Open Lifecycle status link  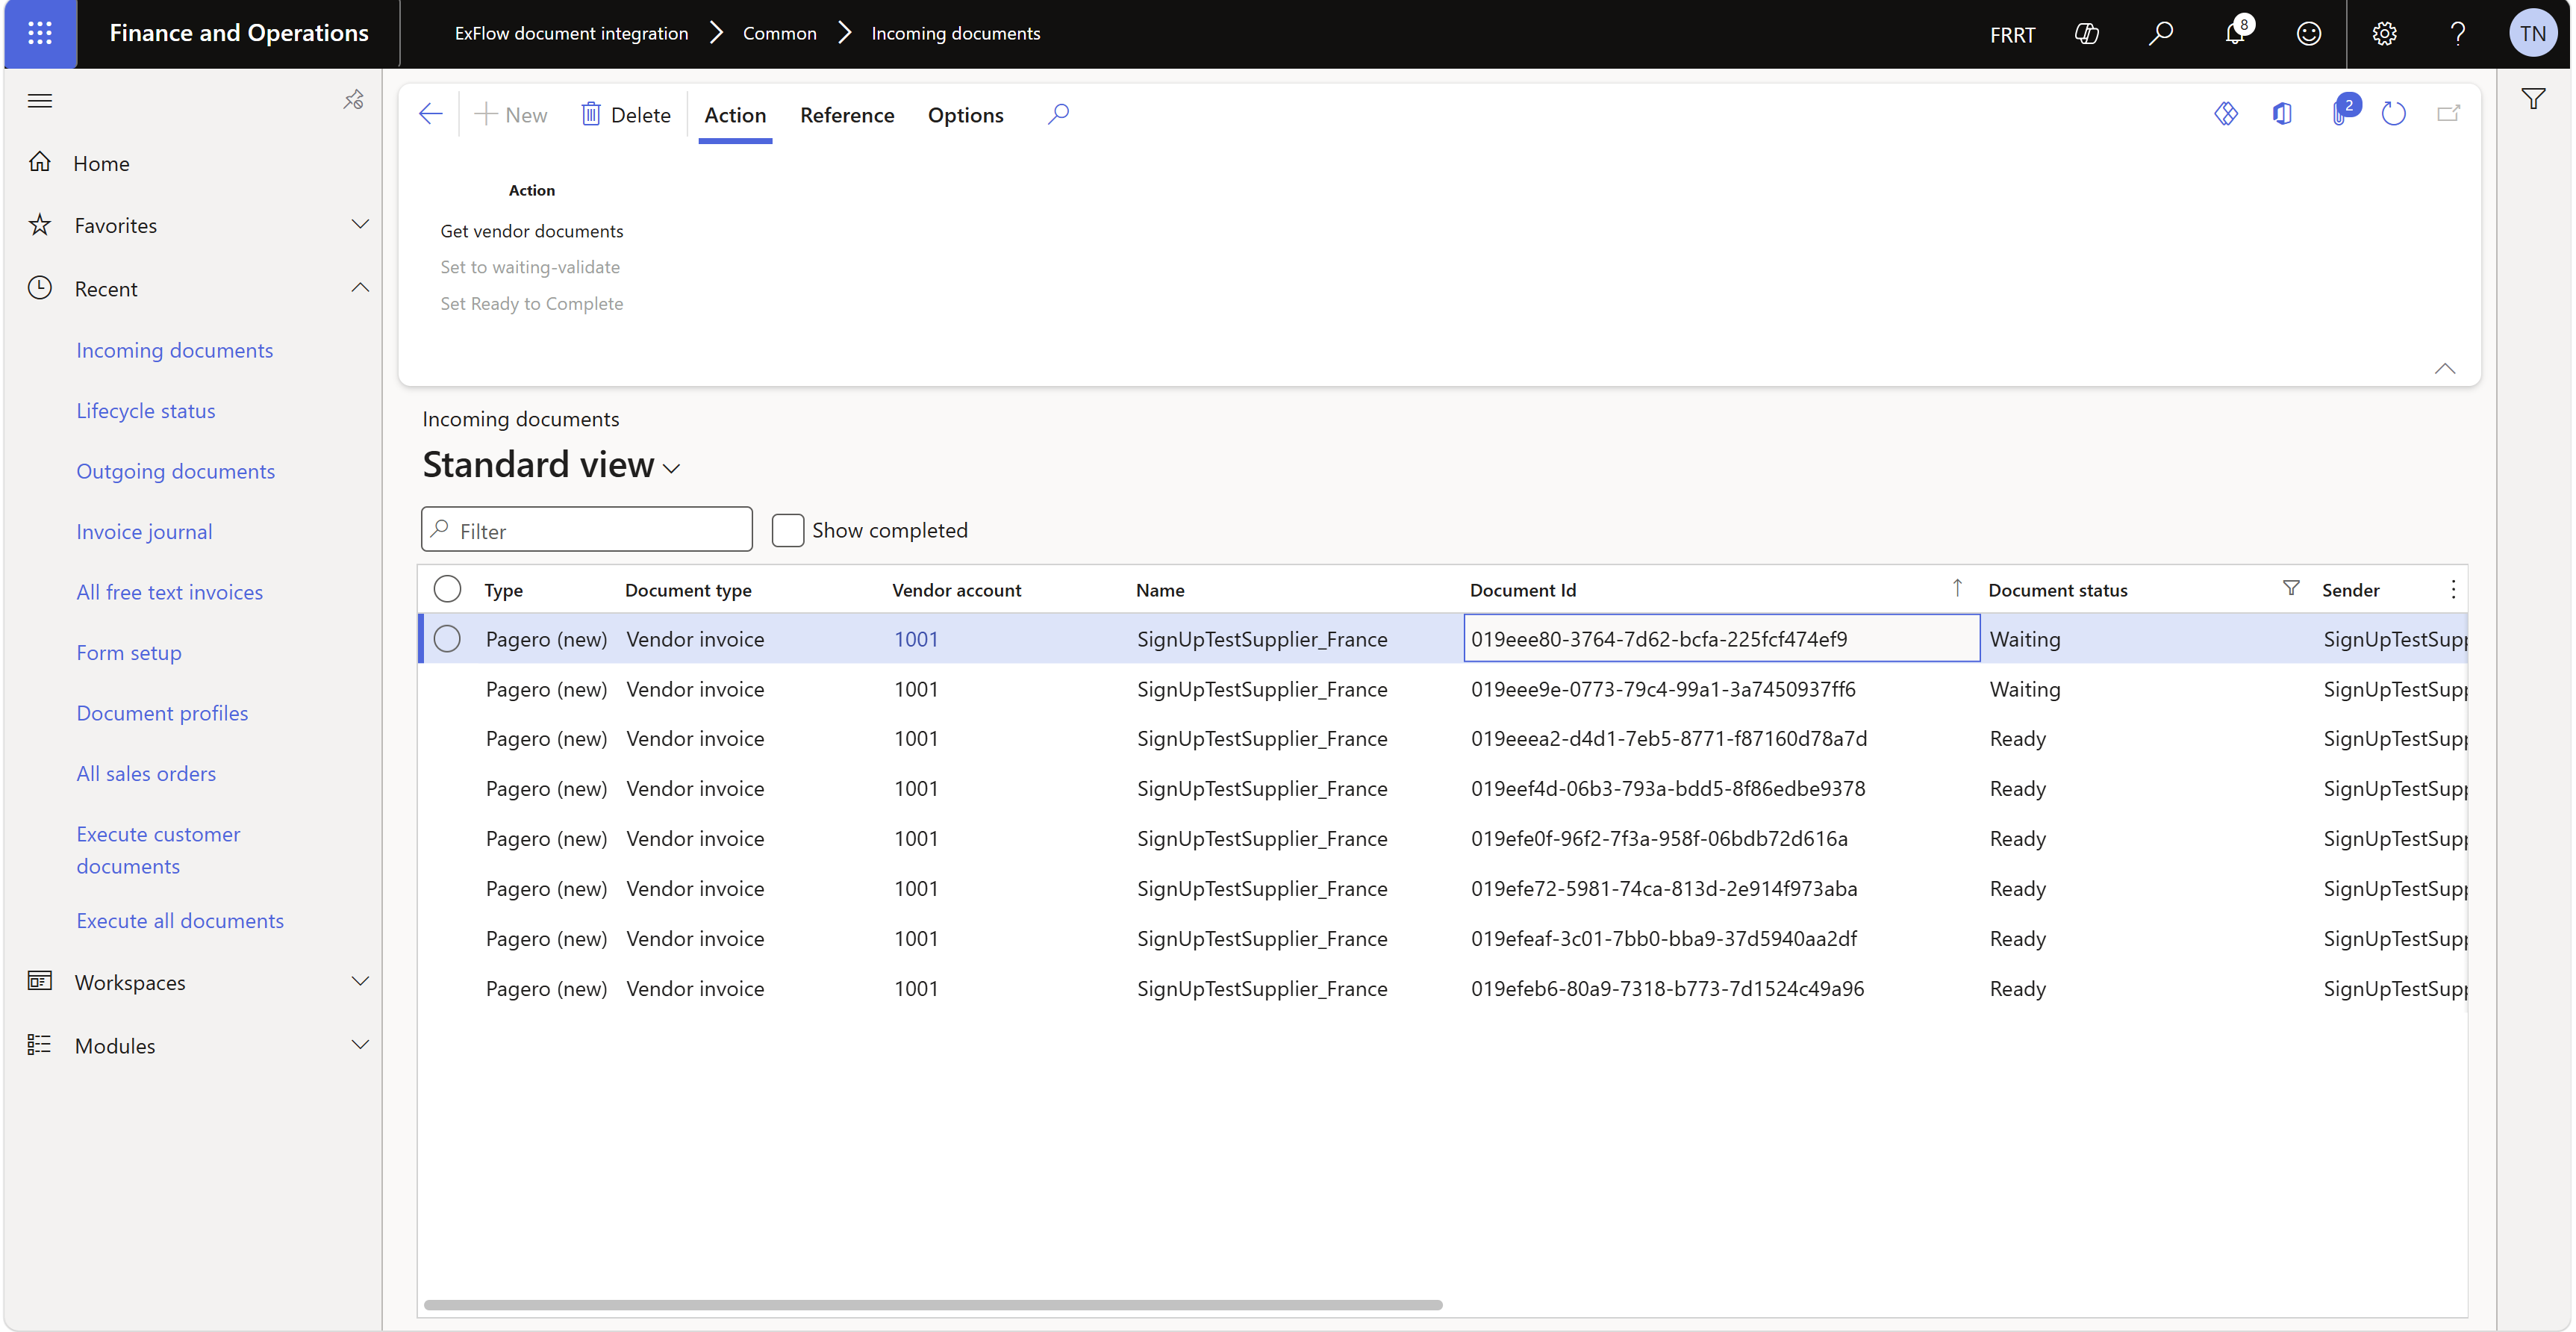[x=146, y=410]
